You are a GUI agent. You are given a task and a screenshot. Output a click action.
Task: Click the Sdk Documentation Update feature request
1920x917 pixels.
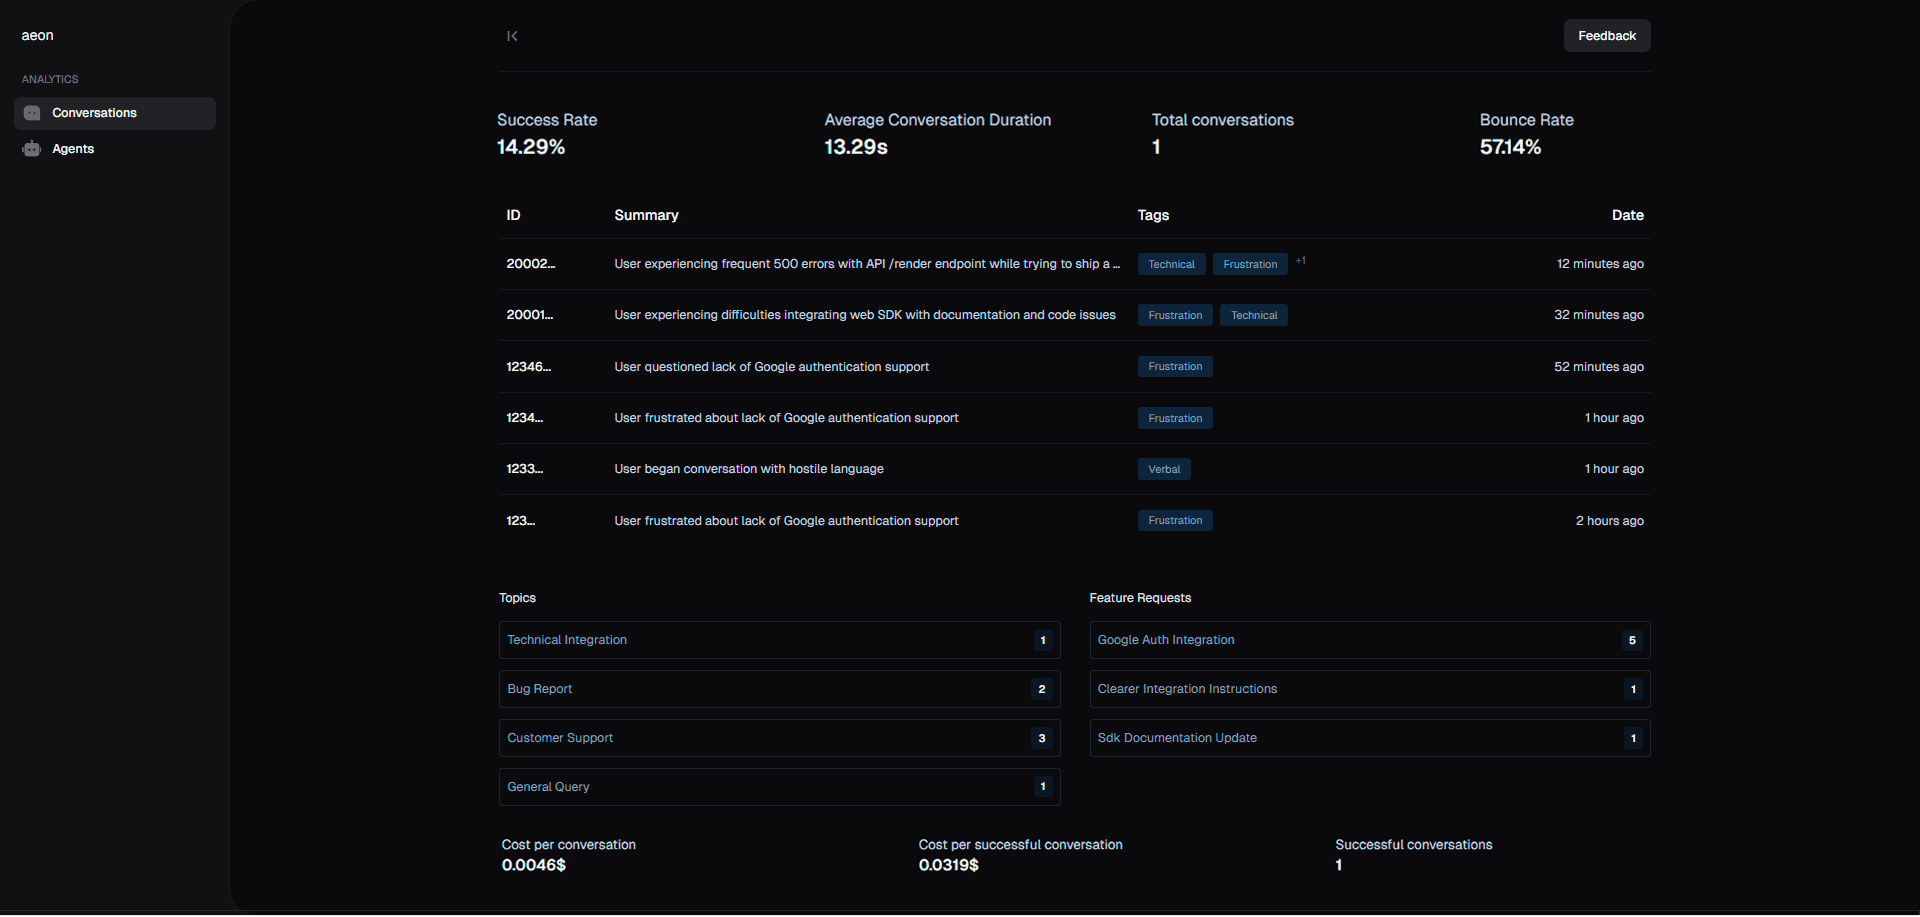click(x=1369, y=738)
